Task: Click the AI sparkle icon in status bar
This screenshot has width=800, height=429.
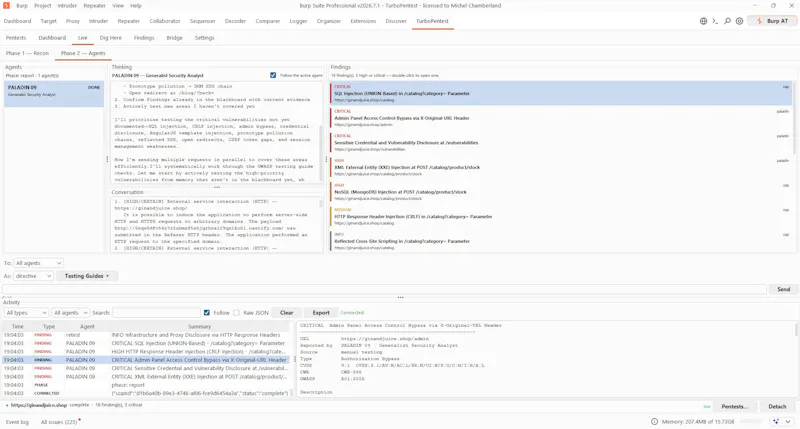Action: point(776,421)
